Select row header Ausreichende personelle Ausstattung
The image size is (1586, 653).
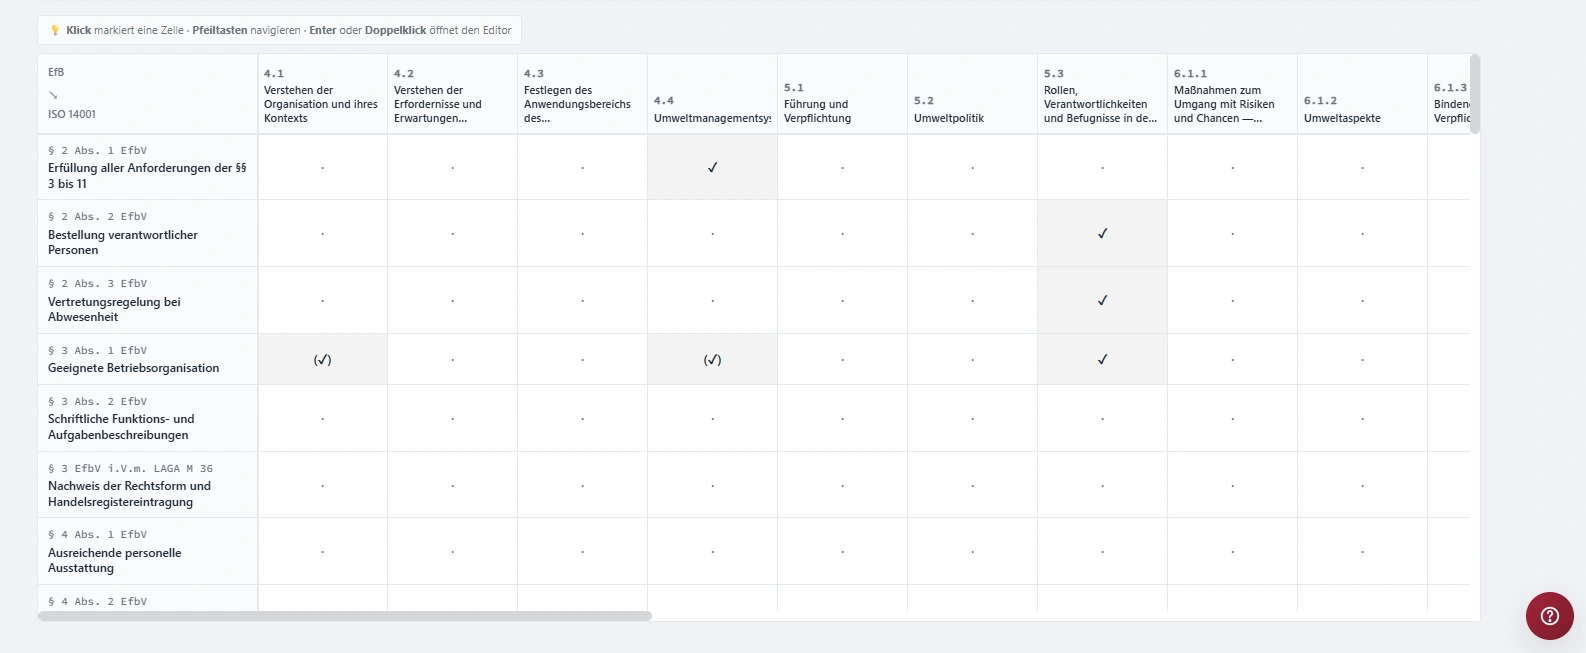(148, 551)
